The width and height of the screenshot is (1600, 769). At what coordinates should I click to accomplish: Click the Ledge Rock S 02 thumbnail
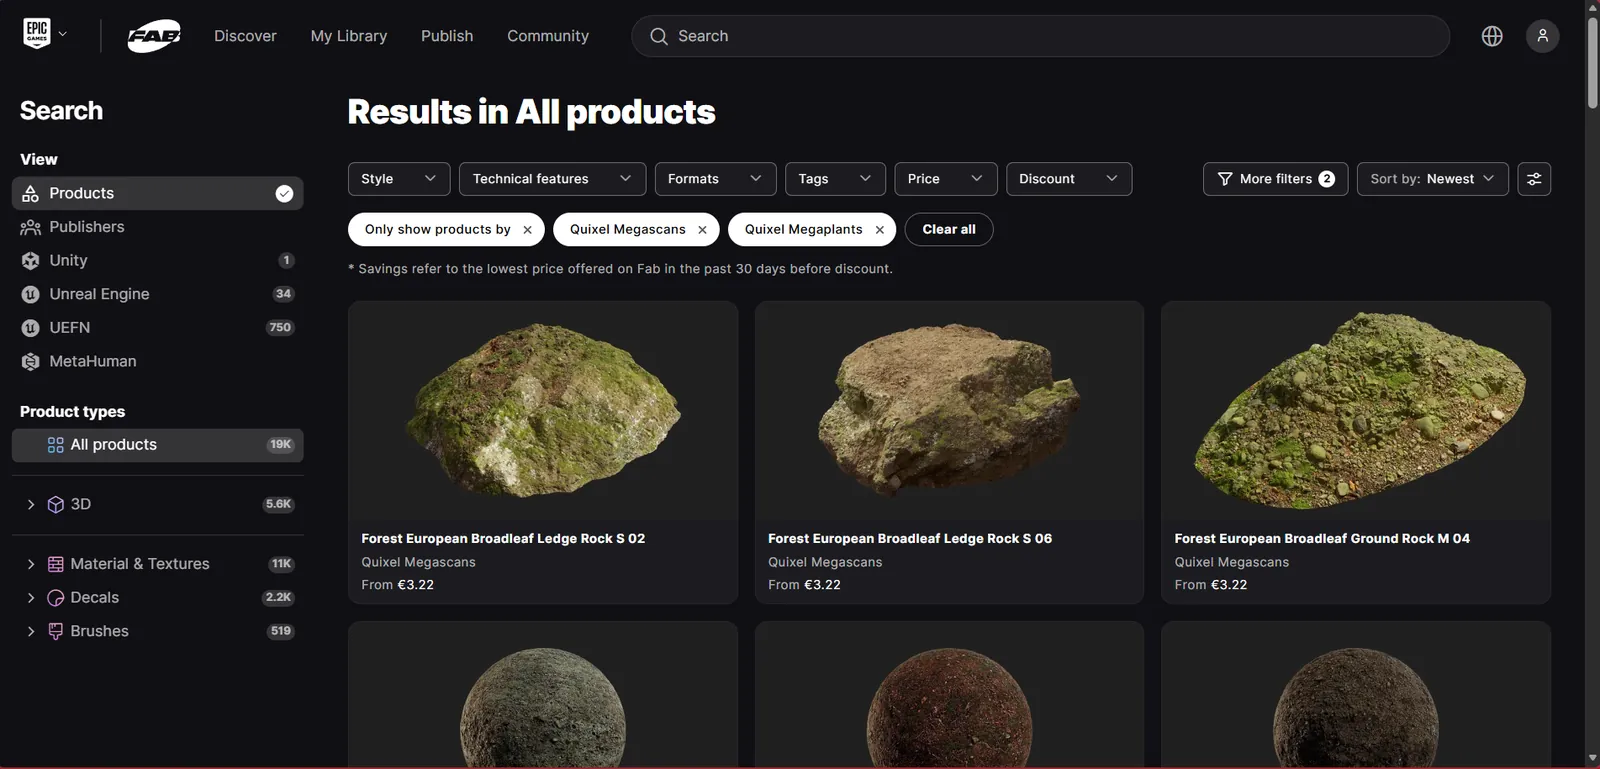pos(543,411)
